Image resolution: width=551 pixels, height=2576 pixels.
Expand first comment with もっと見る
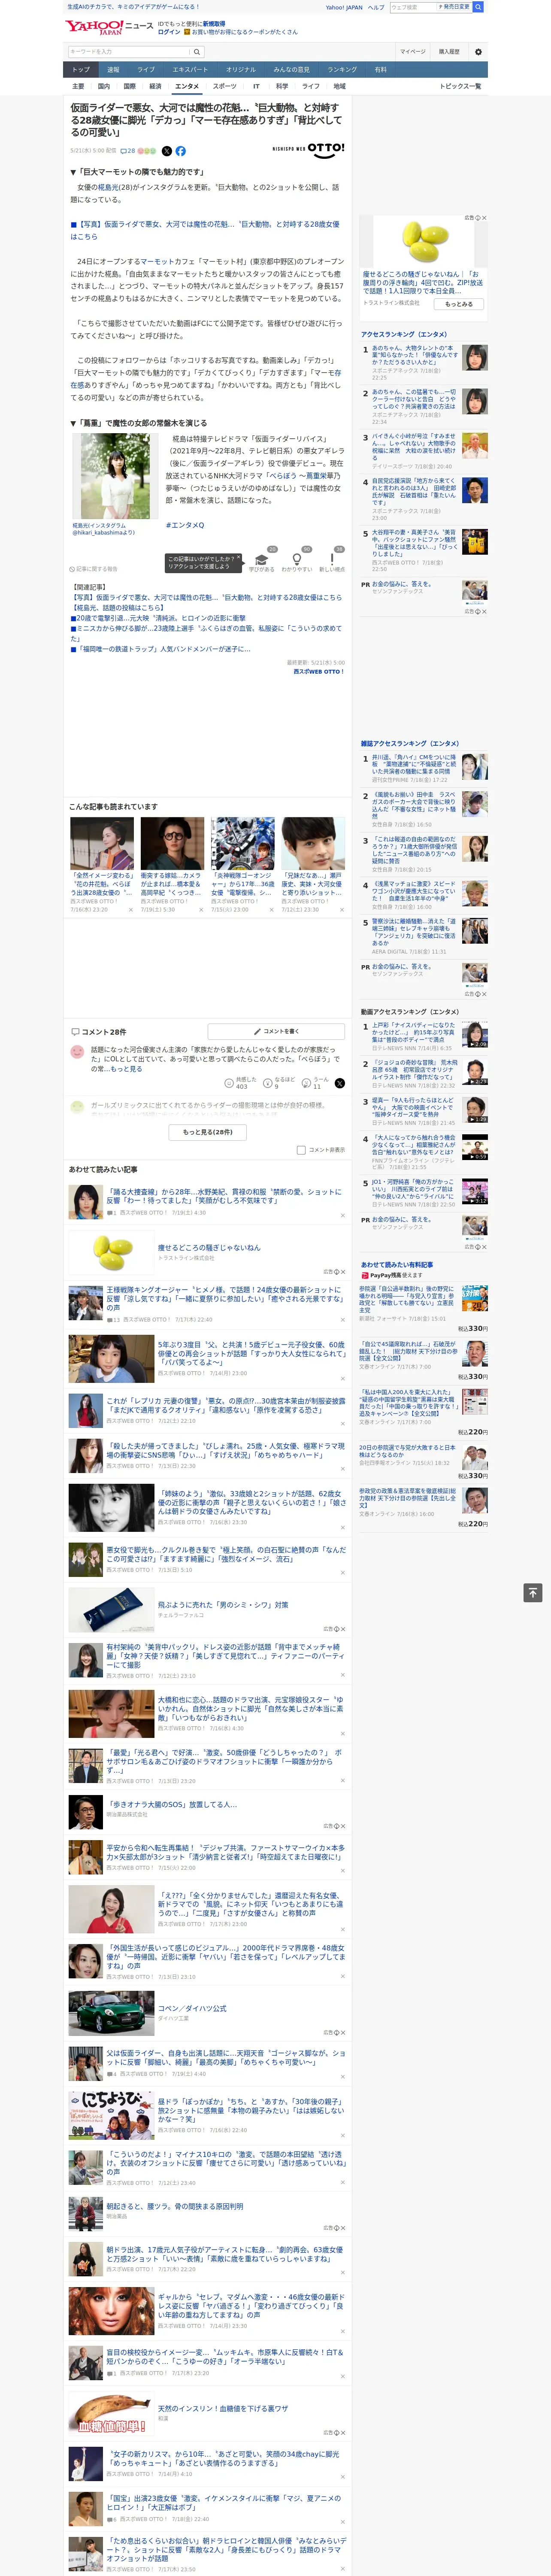coord(126,1069)
